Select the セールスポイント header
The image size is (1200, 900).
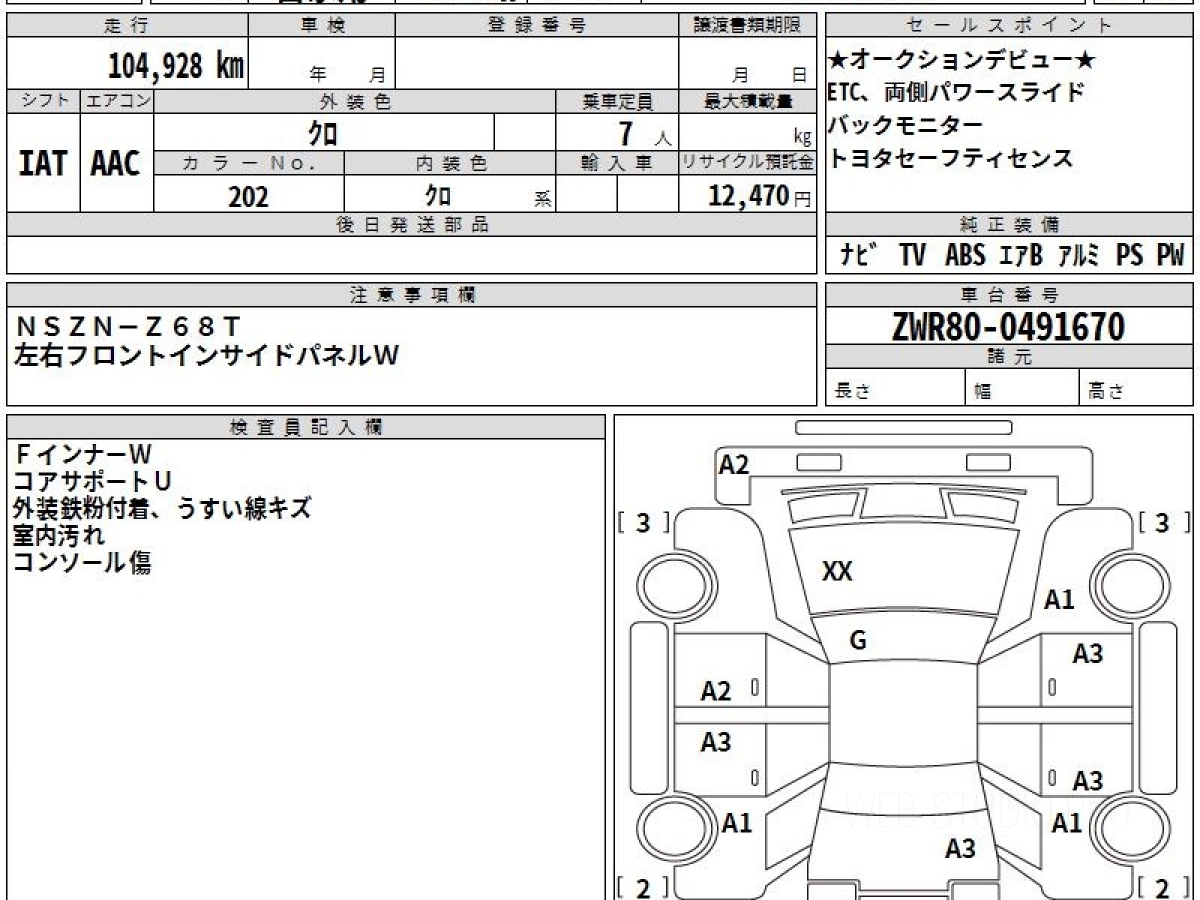pos(1008,26)
